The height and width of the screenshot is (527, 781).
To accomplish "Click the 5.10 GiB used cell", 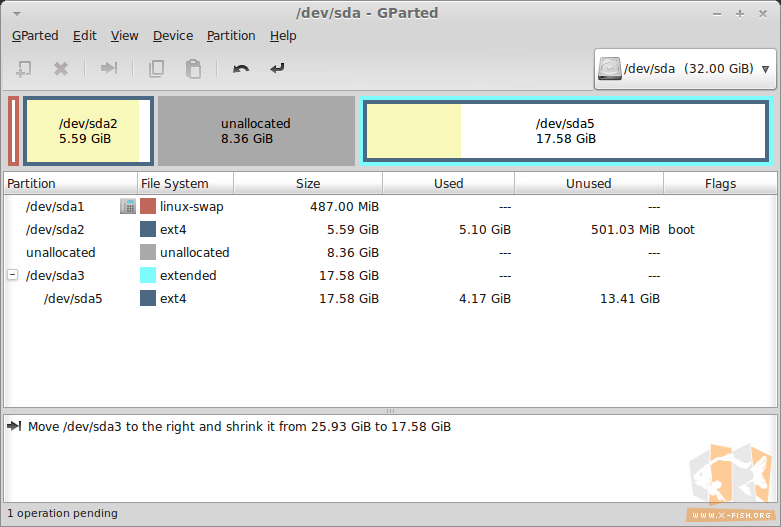I will click(485, 229).
